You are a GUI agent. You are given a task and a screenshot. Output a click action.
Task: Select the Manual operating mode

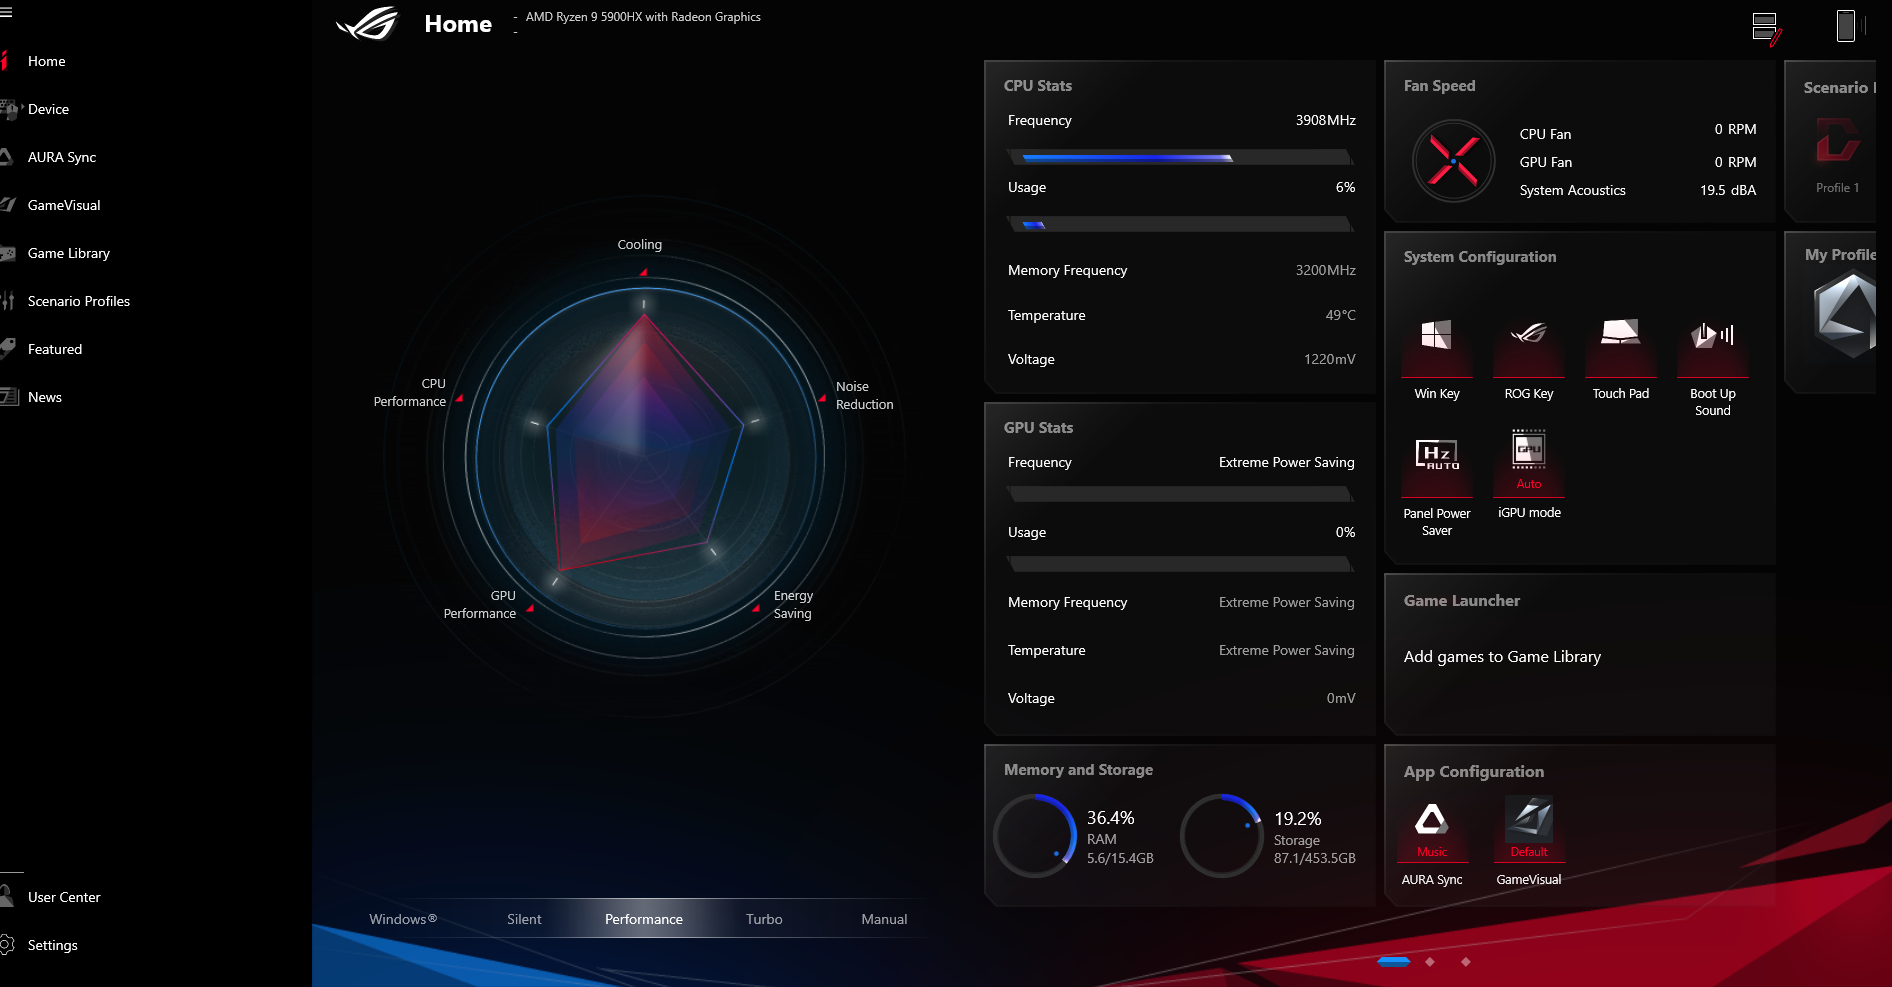click(884, 919)
